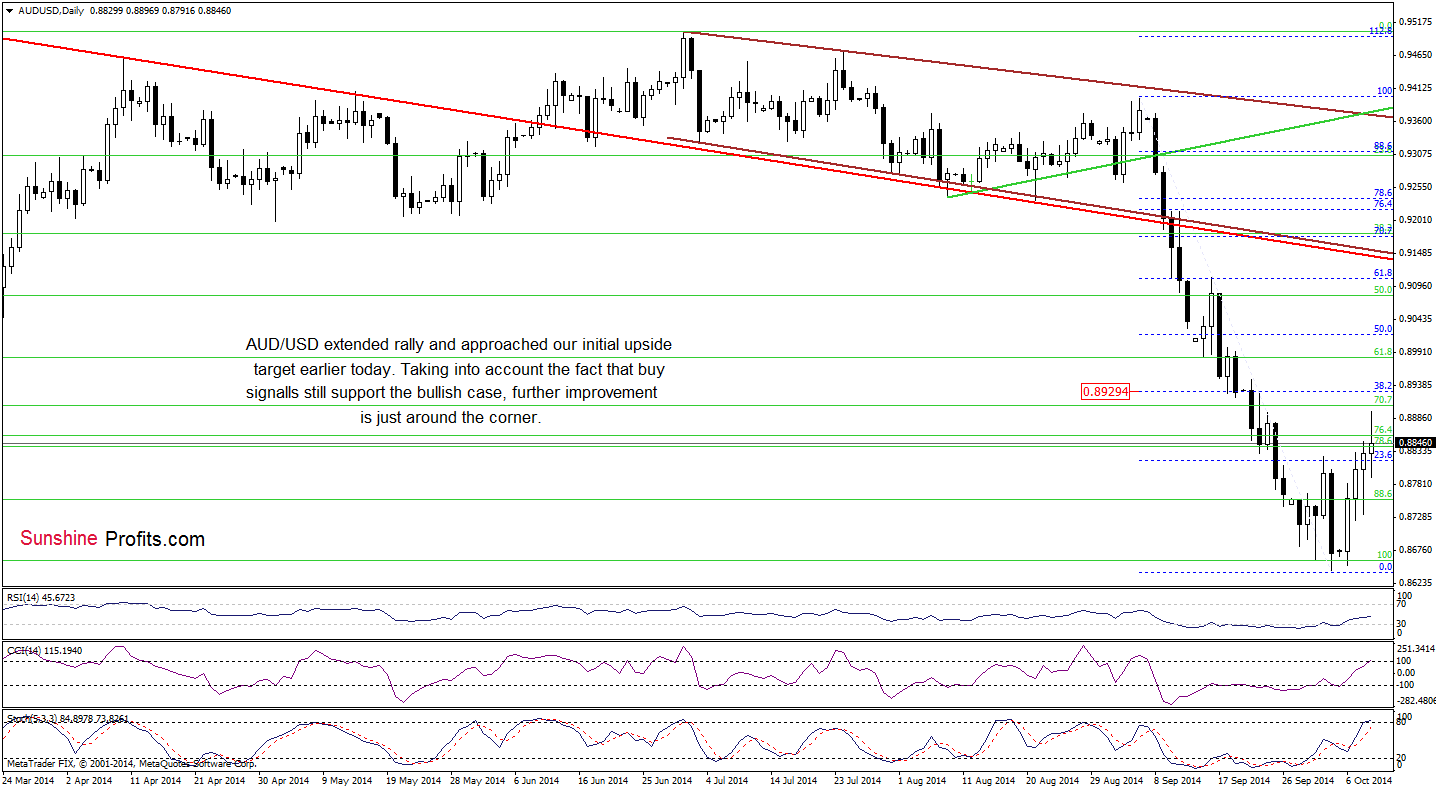The width and height of the screenshot is (1436, 789).
Task: Click price axis label 0.89910
Action: (x=1415, y=351)
